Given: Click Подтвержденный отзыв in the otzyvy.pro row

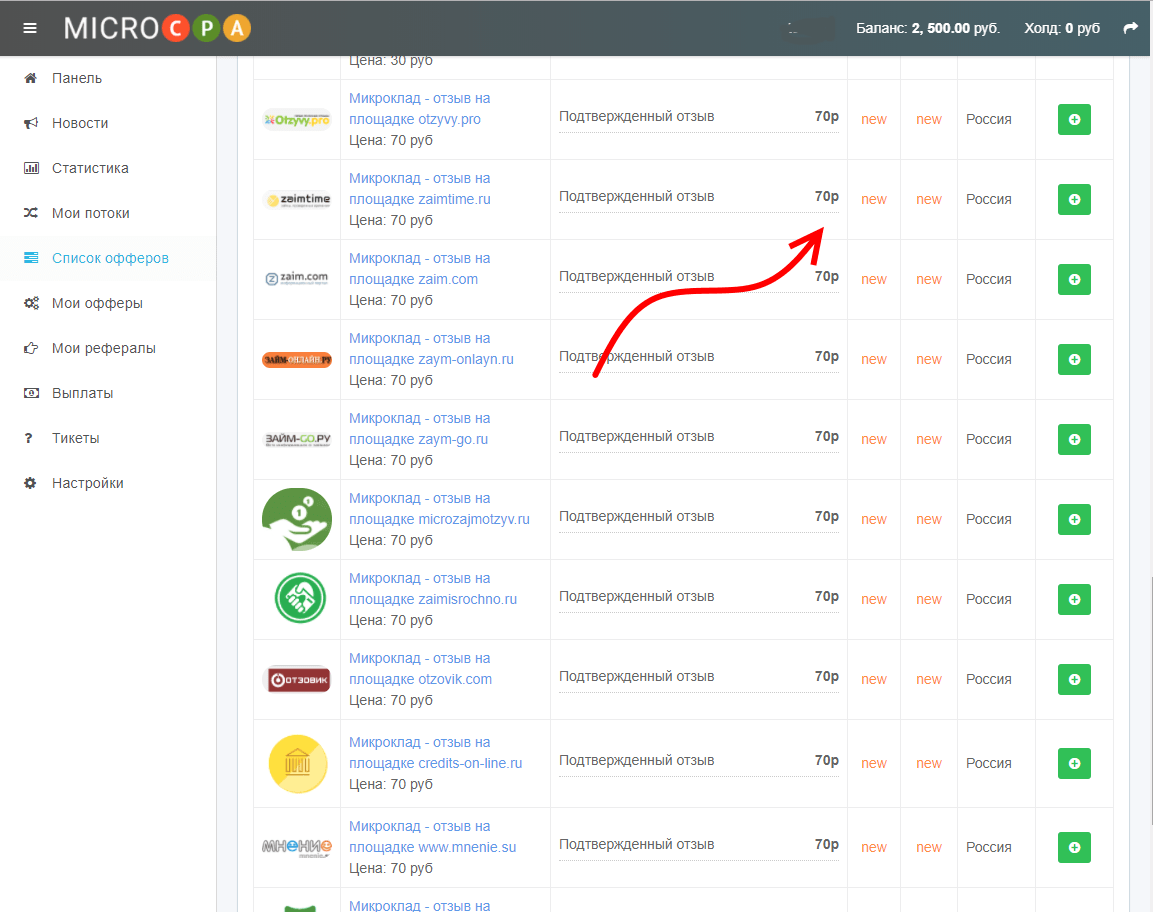Looking at the screenshot, I should coord(637,116).
